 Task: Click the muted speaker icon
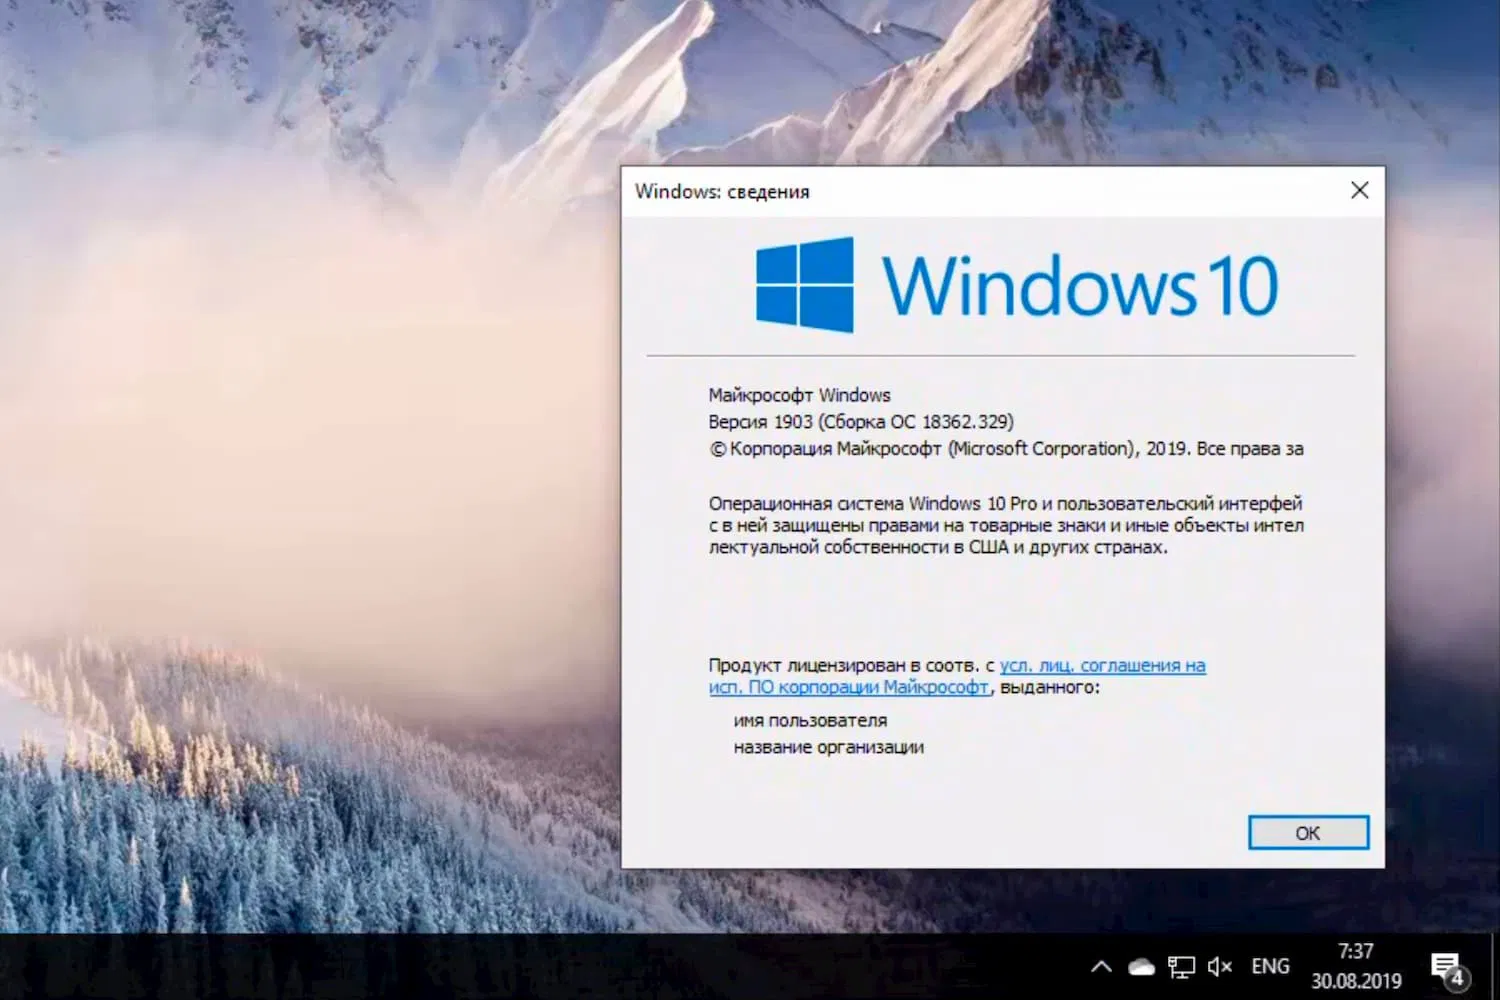pos(1219,966)
